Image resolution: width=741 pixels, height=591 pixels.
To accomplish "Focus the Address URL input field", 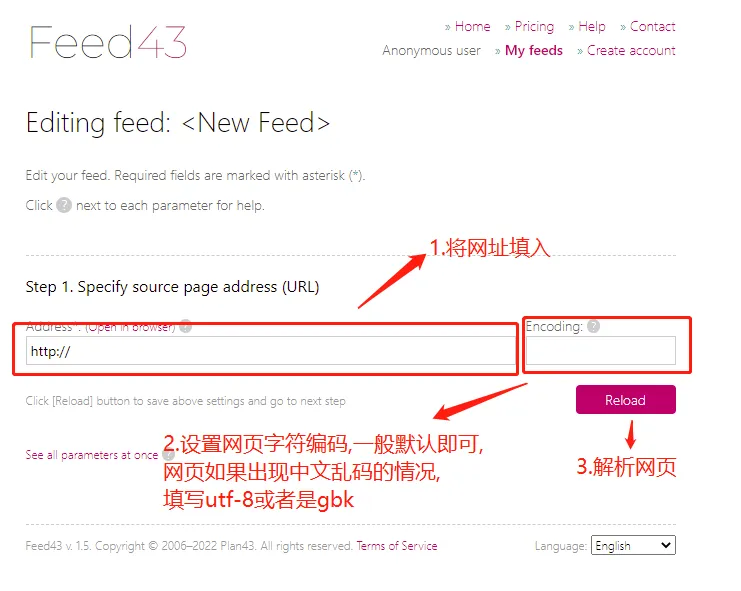I will pyautogui.click(x=271, y=351).
